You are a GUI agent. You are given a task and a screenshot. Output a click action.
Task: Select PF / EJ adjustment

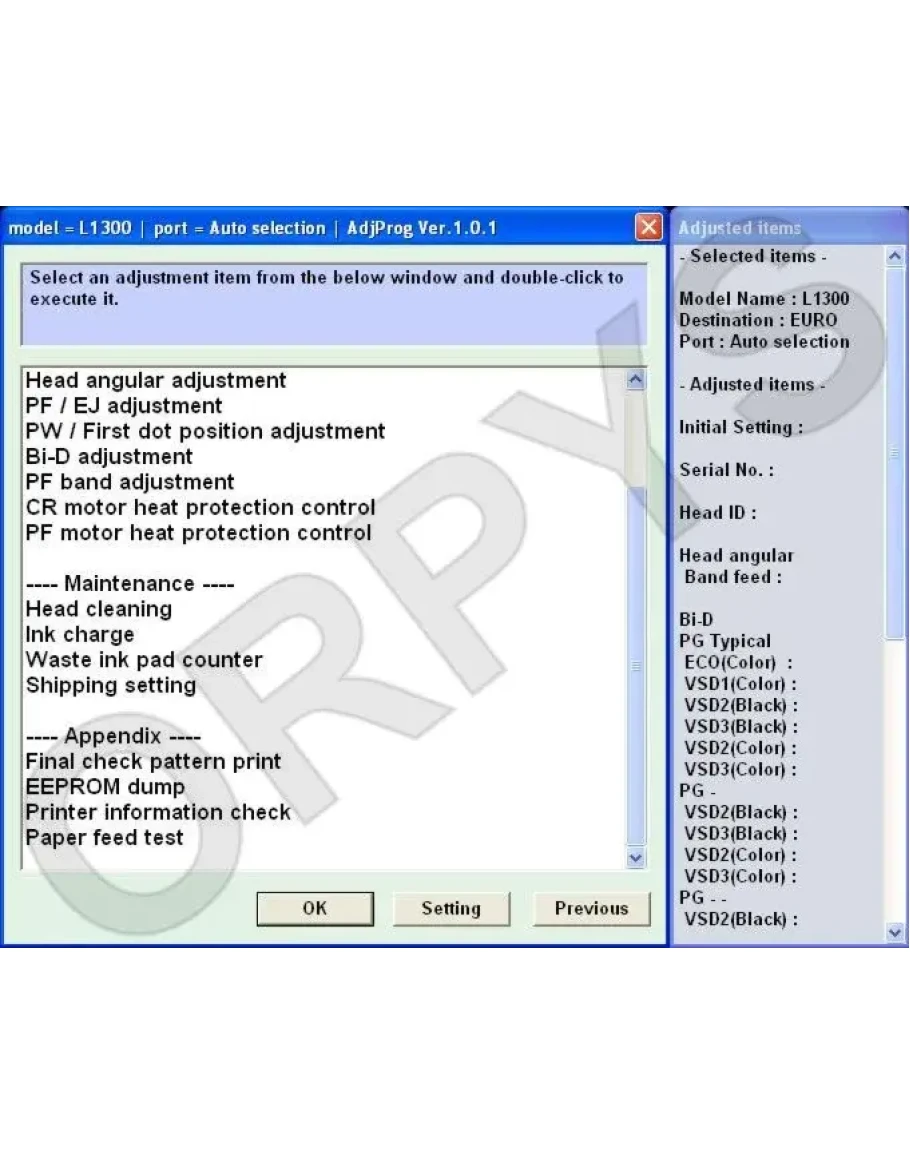point(123,406)
